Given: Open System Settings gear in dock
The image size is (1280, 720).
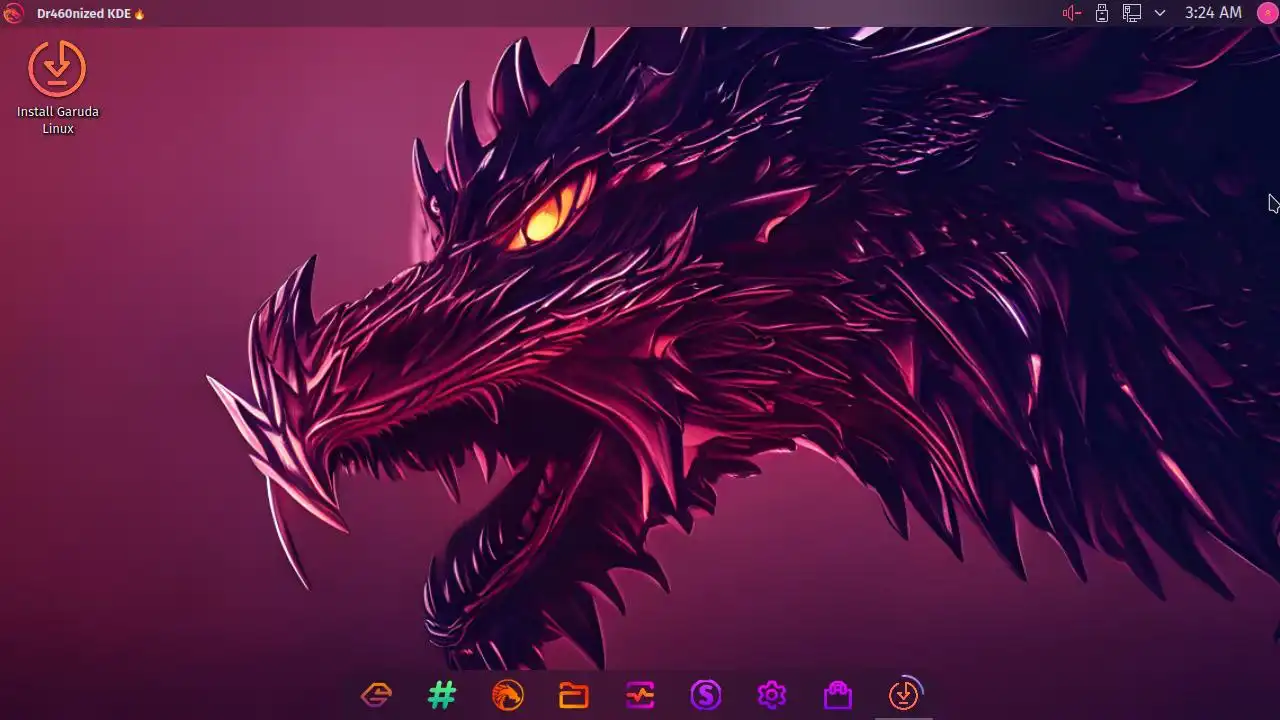Looking at the screenshot, I should [772, 694].
